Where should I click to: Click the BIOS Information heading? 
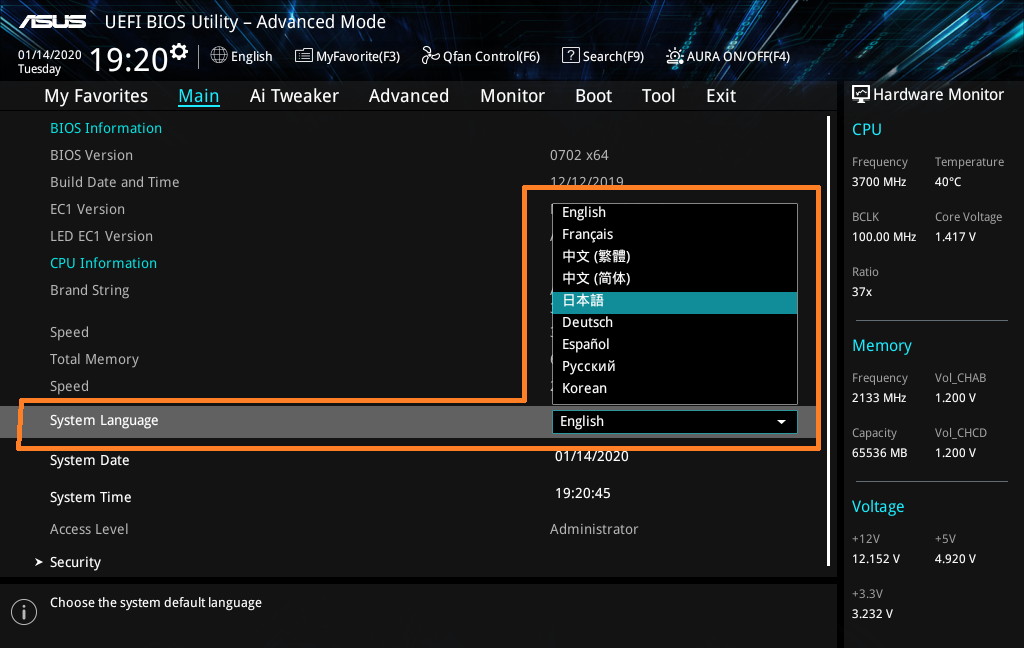point(106,128)
